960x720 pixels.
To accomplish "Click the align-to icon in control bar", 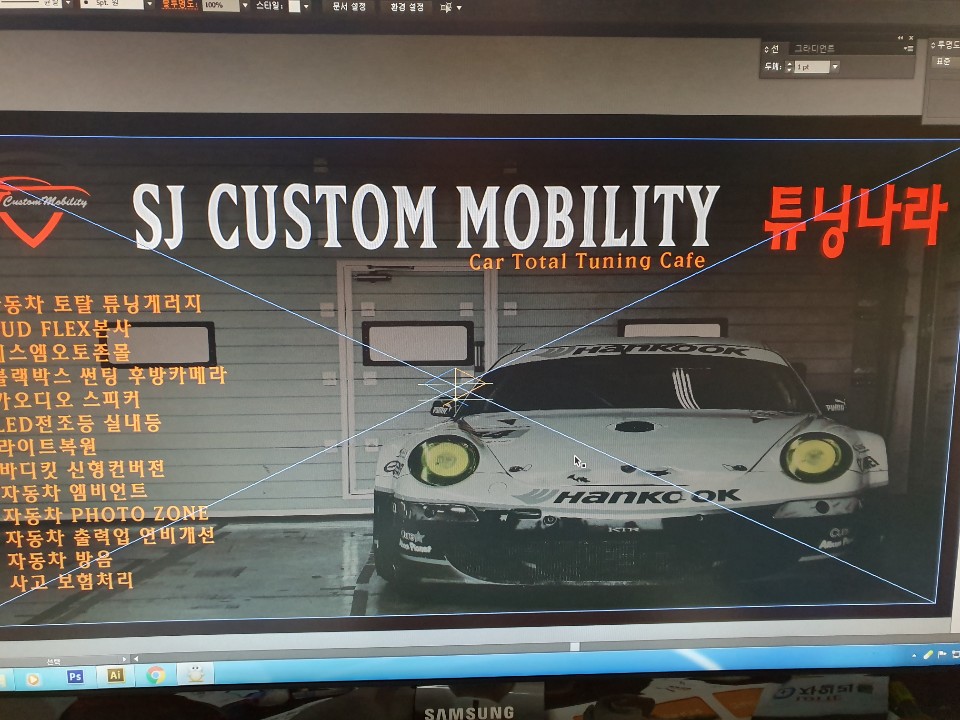I will click(x=446, y=7).
